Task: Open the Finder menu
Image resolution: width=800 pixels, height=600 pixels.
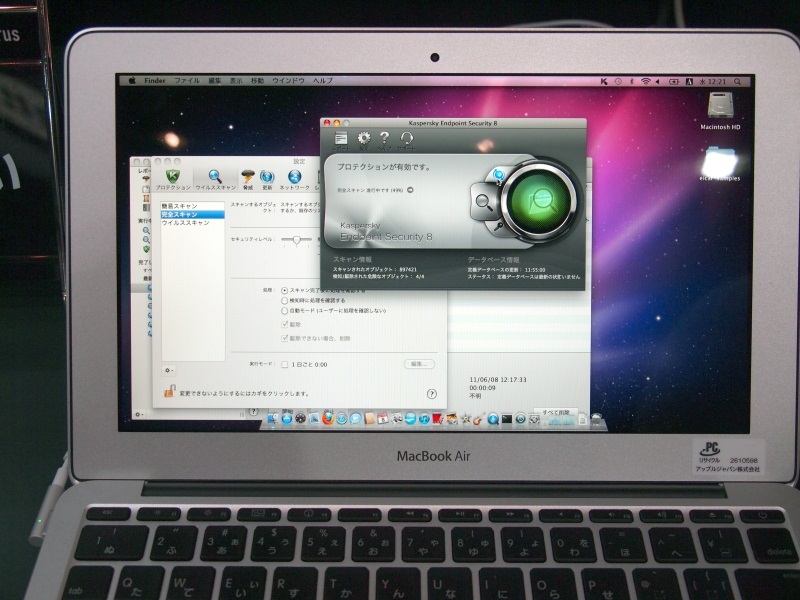Action: click(x=155, y=81)
